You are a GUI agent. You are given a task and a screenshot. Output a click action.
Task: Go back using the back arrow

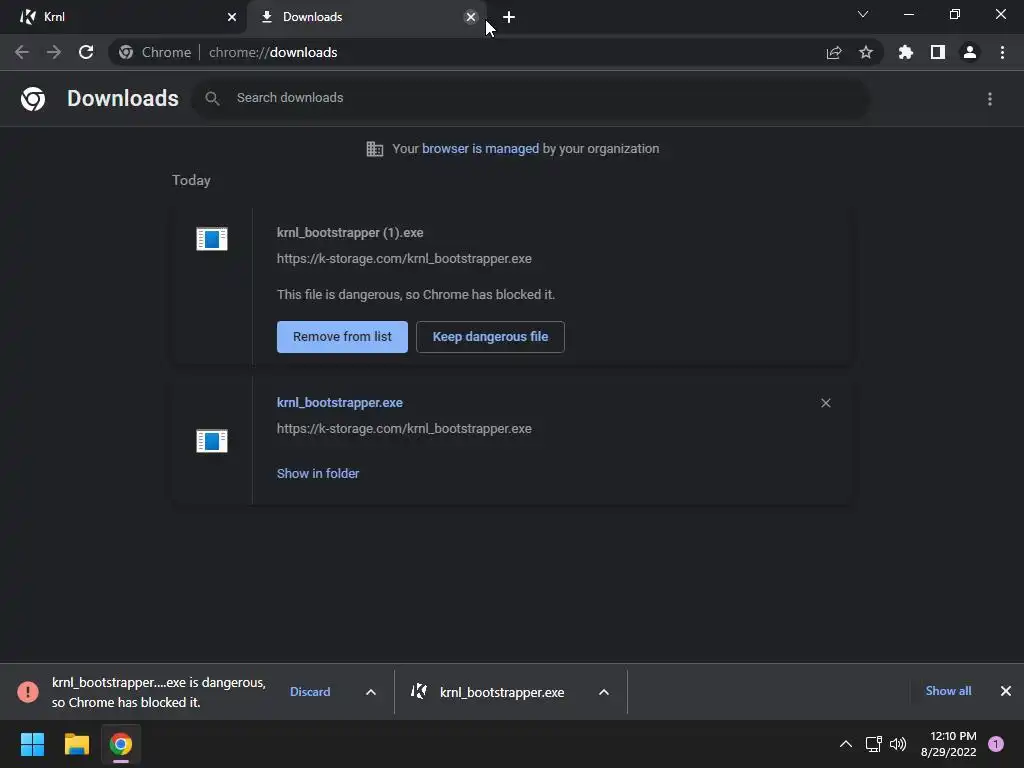(x=22, y=52)
